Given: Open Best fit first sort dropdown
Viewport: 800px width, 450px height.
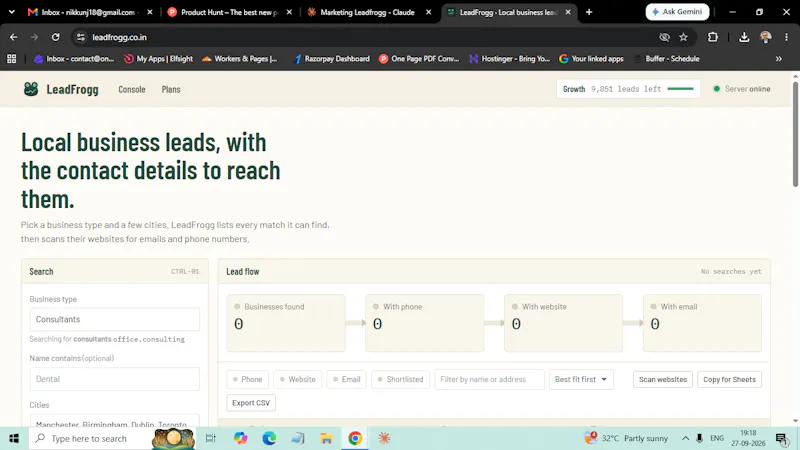Looking at the screenshot, I should (581, 379).
